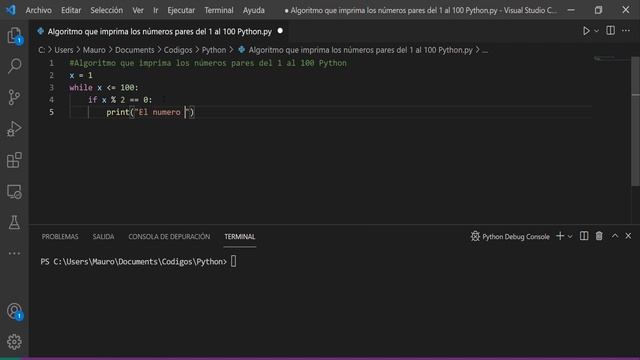Open the Explorer view in activity bar
640x360 pixels.
(x=14, y=36)
